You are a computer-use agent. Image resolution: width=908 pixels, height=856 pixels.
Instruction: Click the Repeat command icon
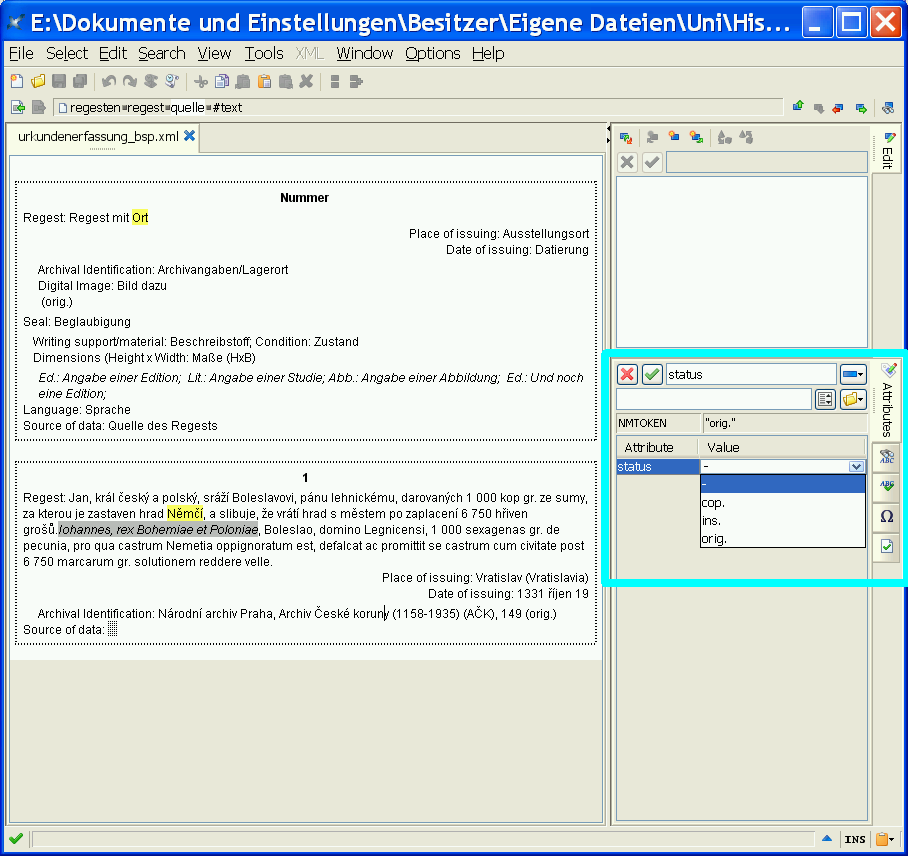click(x=151, y=82)
